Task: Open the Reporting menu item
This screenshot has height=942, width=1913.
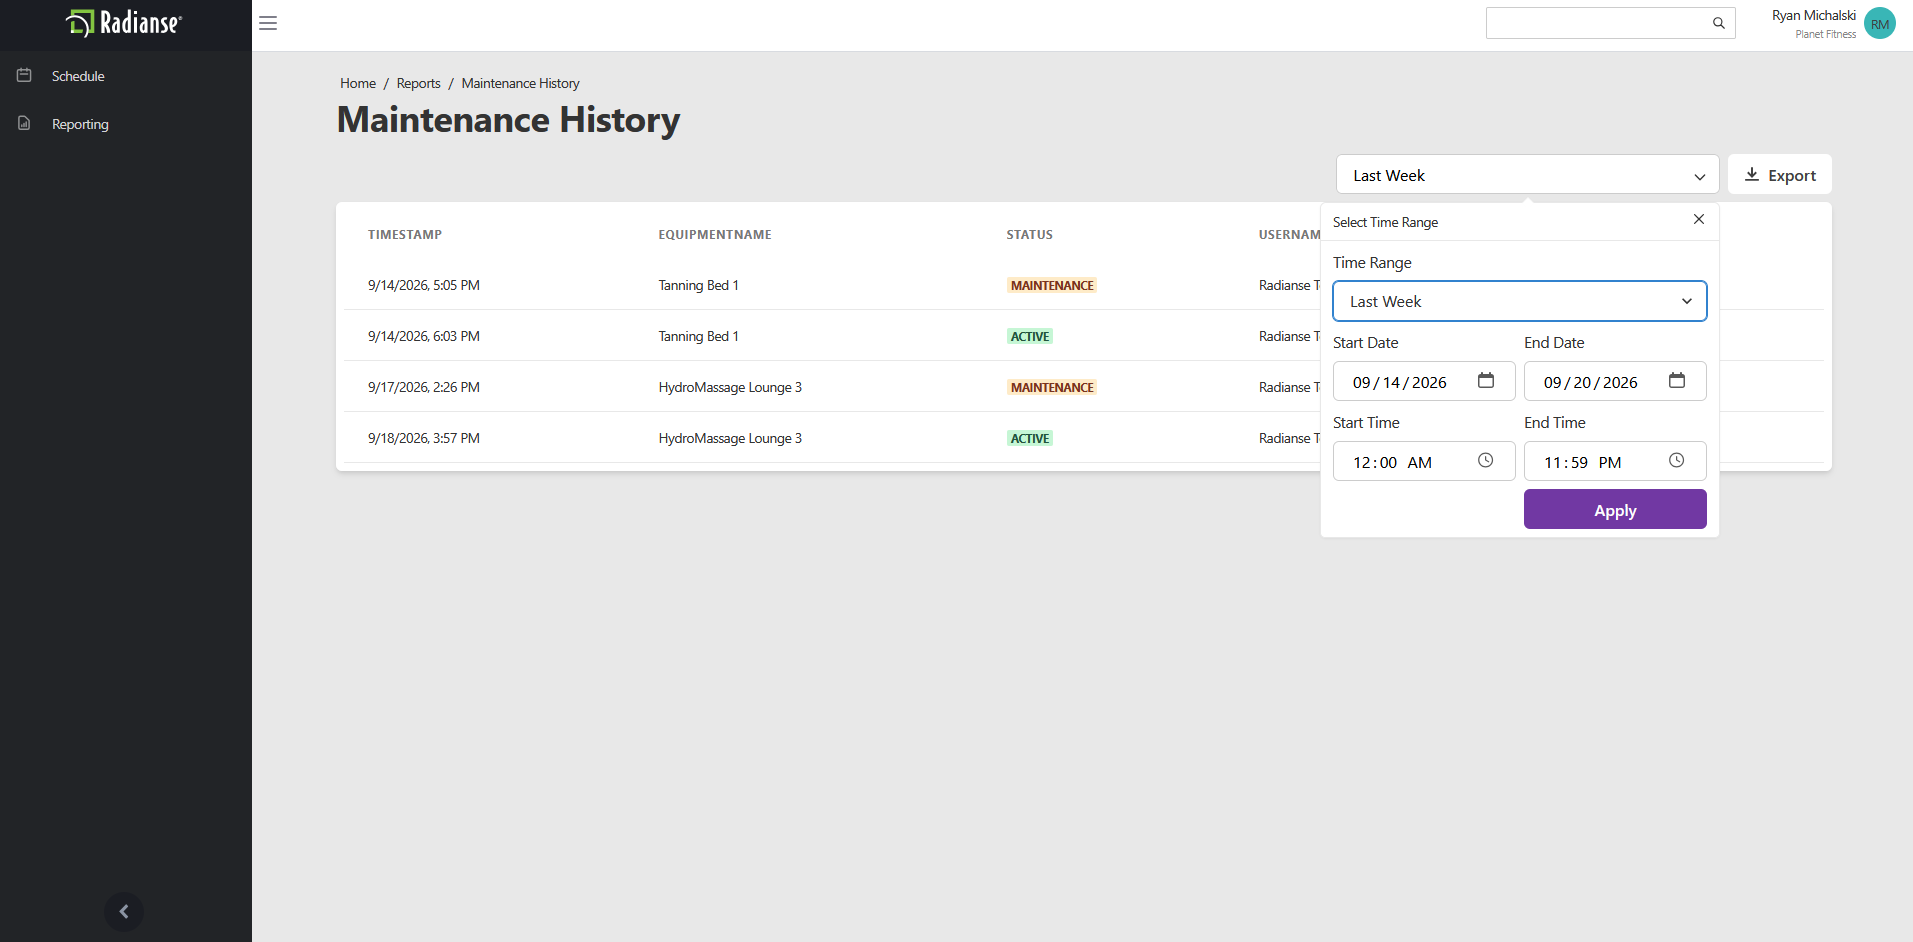Action: [80, 124]
